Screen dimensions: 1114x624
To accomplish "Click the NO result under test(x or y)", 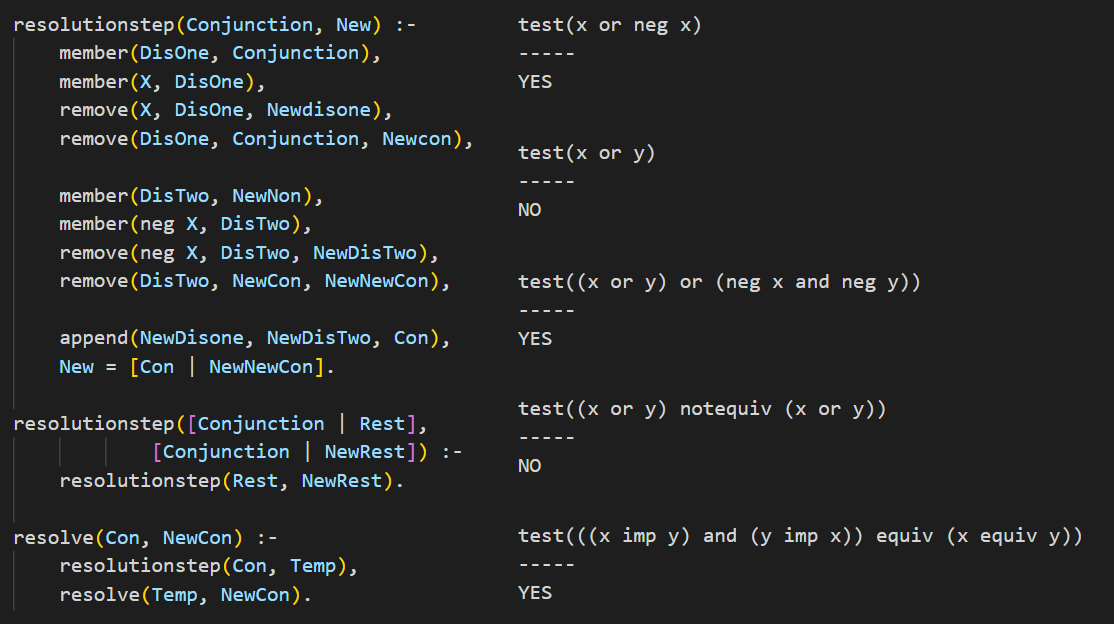I will click(529, 210).
